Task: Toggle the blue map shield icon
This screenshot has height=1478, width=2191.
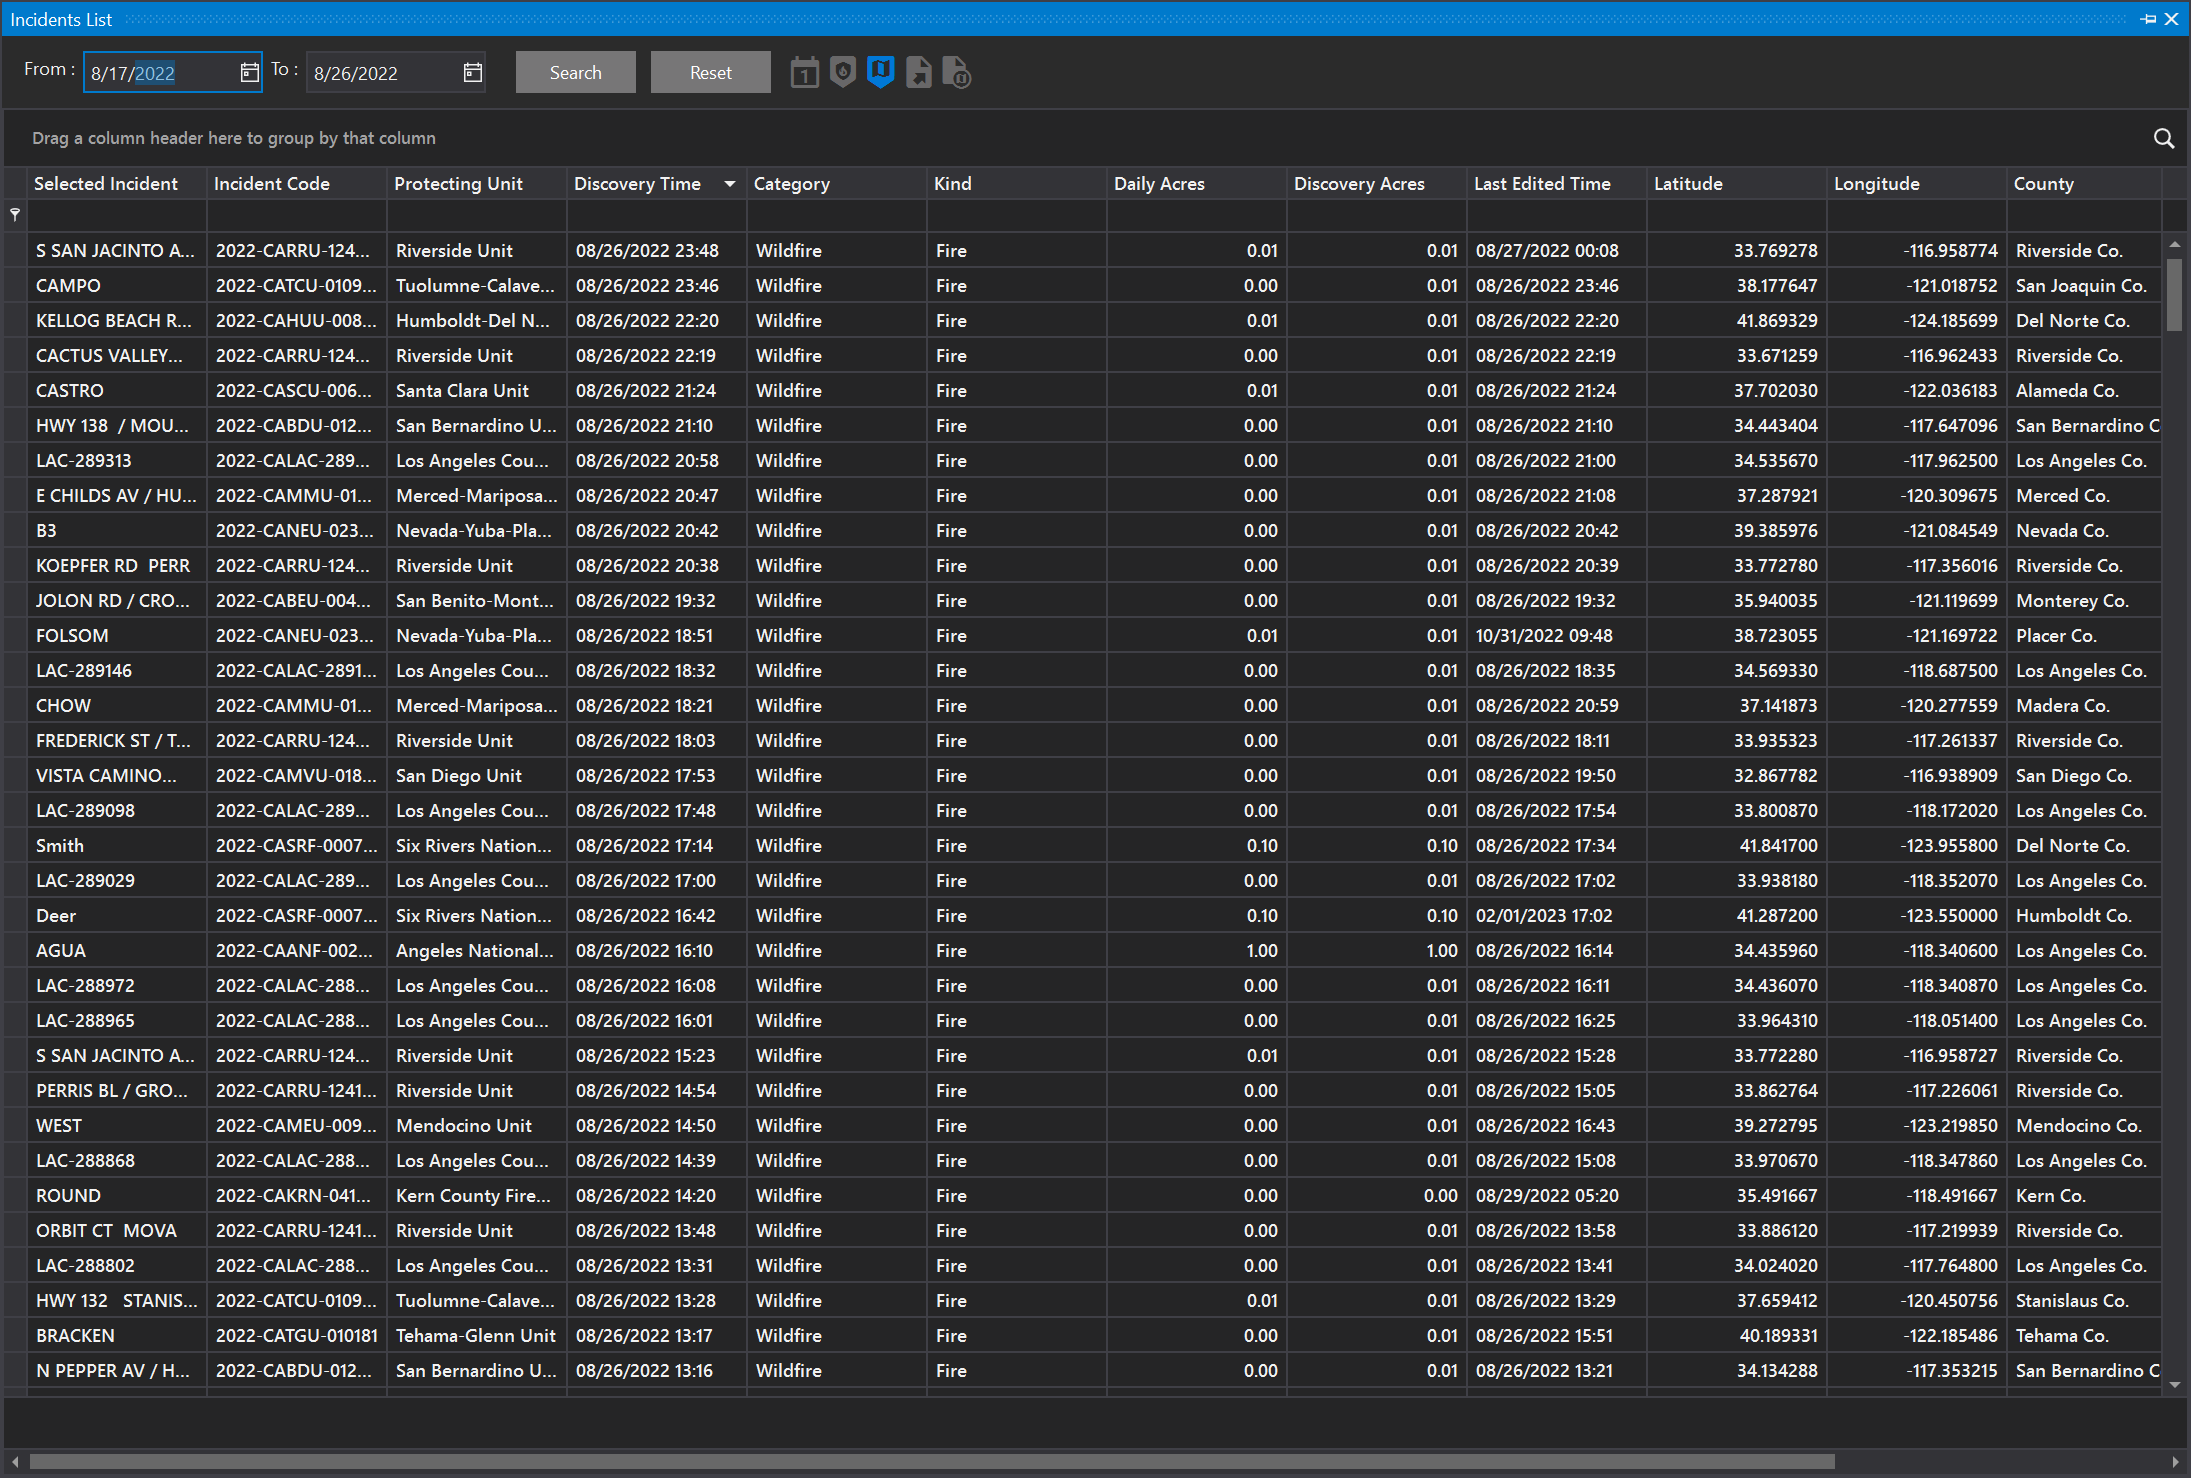Action: click(880, 72)
